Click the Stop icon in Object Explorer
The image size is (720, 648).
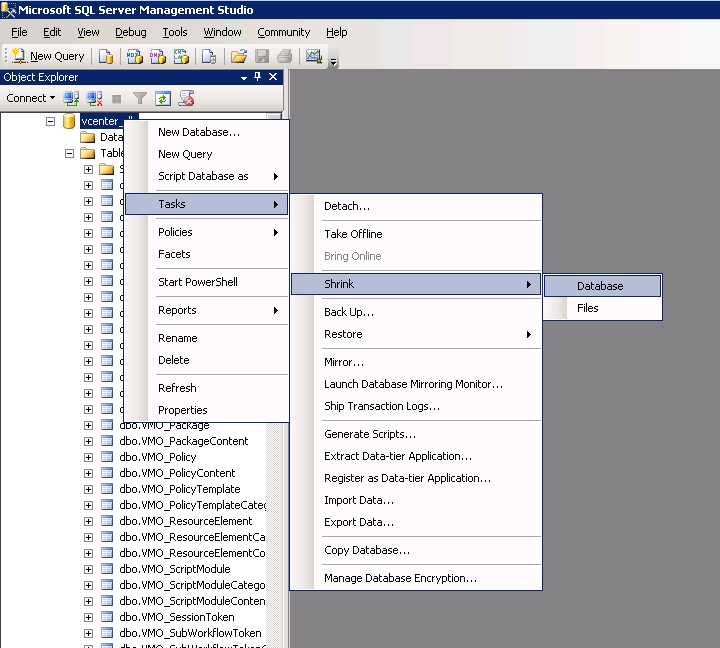[117, 99]
